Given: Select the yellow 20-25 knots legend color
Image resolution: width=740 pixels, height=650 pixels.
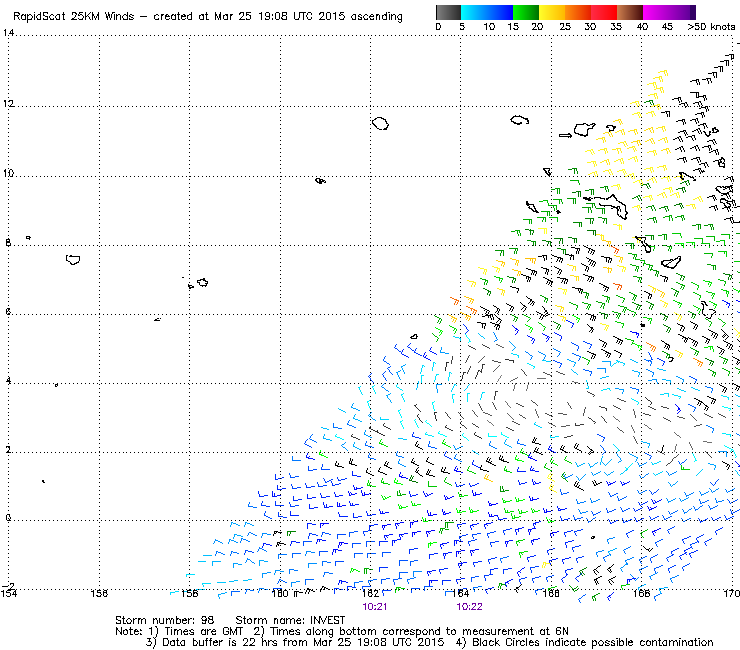Looking at the screenshot, I should [552, 12].
